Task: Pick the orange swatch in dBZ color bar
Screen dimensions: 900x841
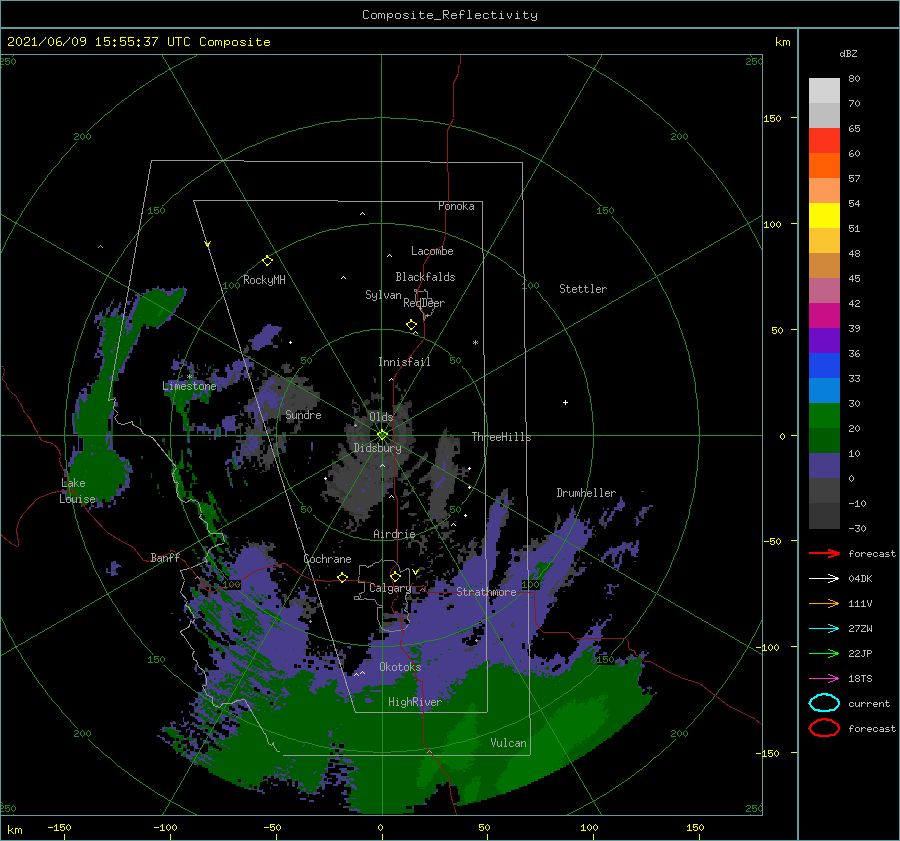Action: pos(824,166)
